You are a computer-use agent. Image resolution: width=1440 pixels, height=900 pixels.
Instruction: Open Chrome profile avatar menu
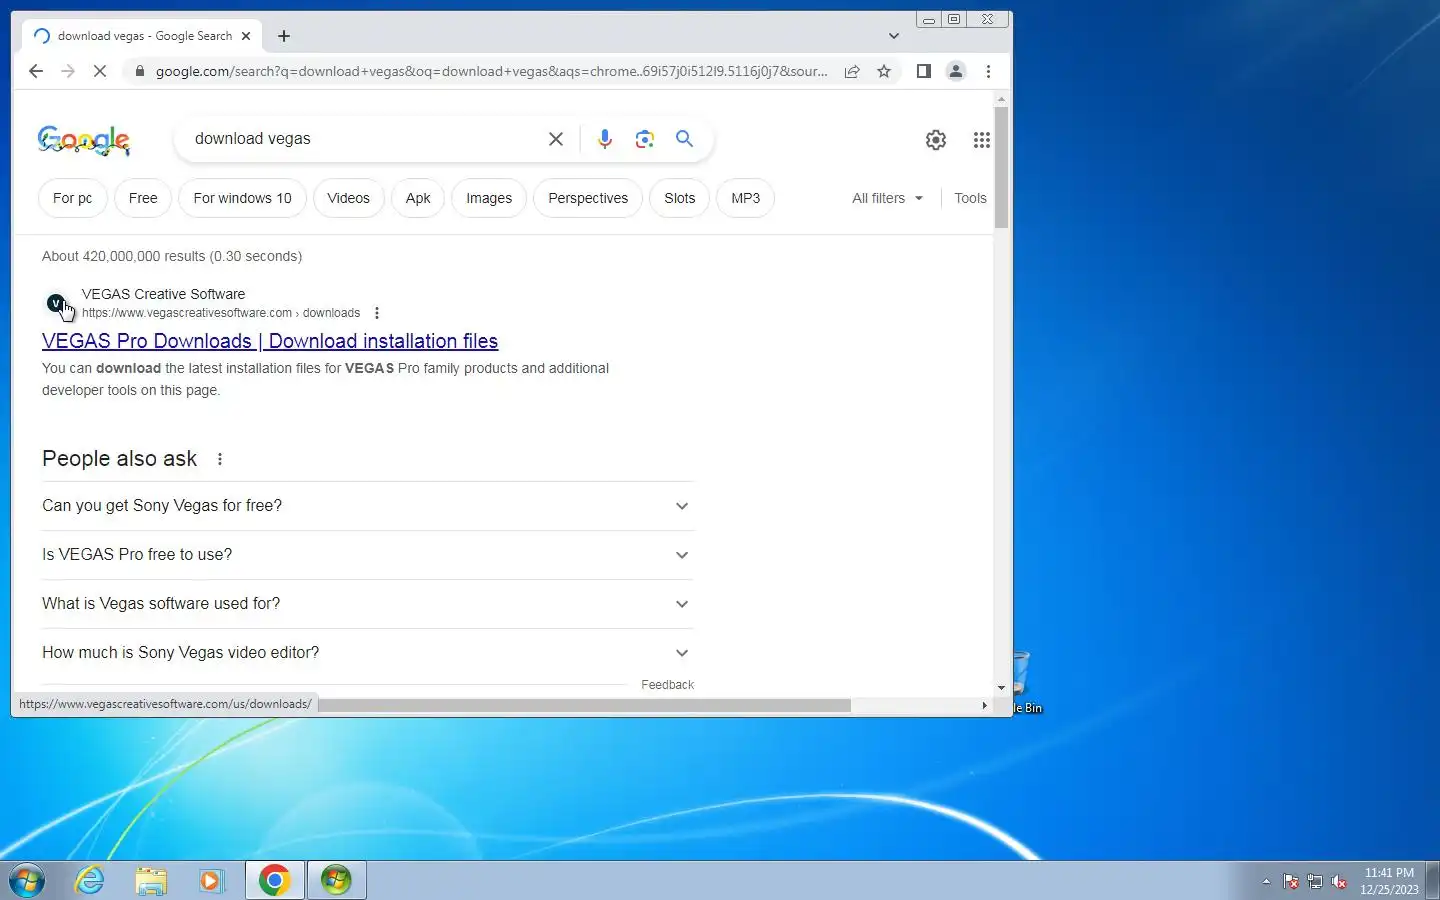(x=956, y=71)
